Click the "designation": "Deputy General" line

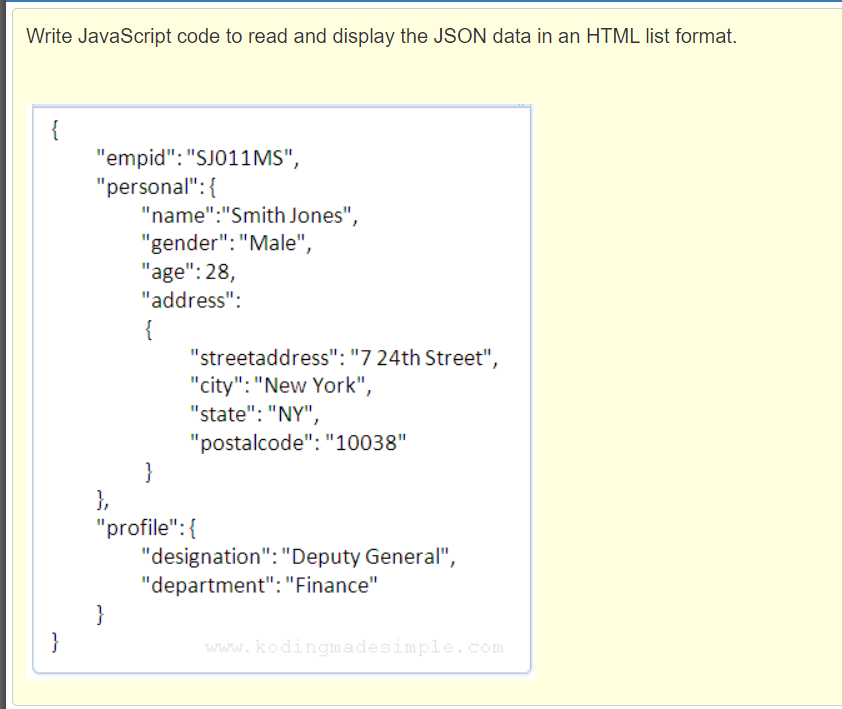click(298, 556)
